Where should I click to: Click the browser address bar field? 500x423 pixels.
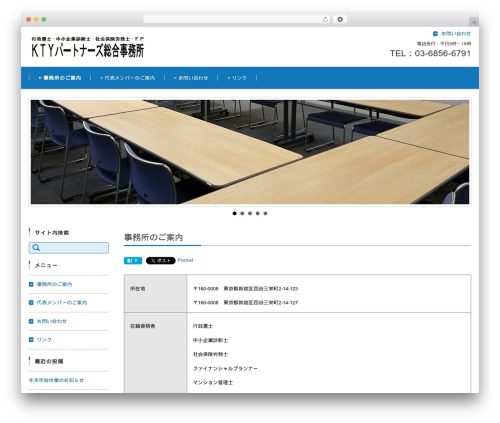(x=237, y=19)
